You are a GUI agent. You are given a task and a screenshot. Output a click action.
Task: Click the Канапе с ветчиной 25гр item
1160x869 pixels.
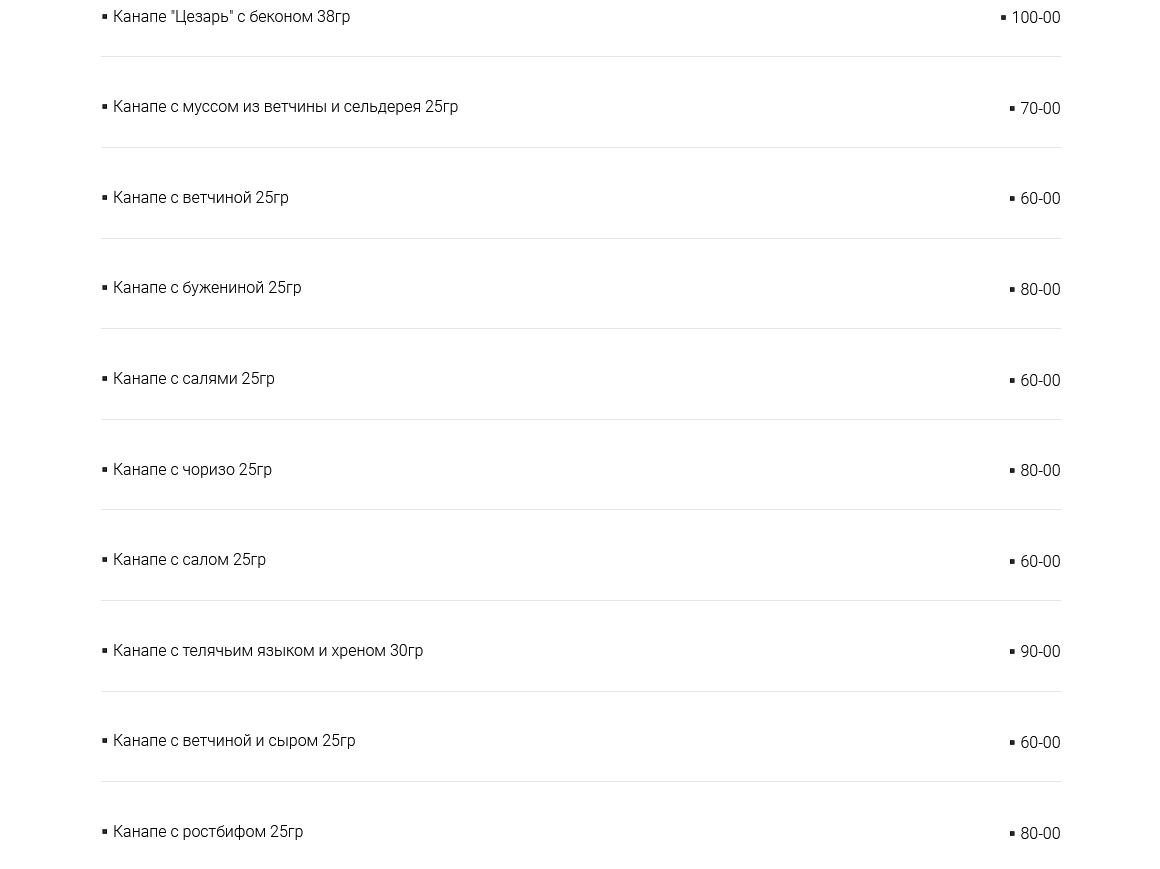[x=200, y=198]
